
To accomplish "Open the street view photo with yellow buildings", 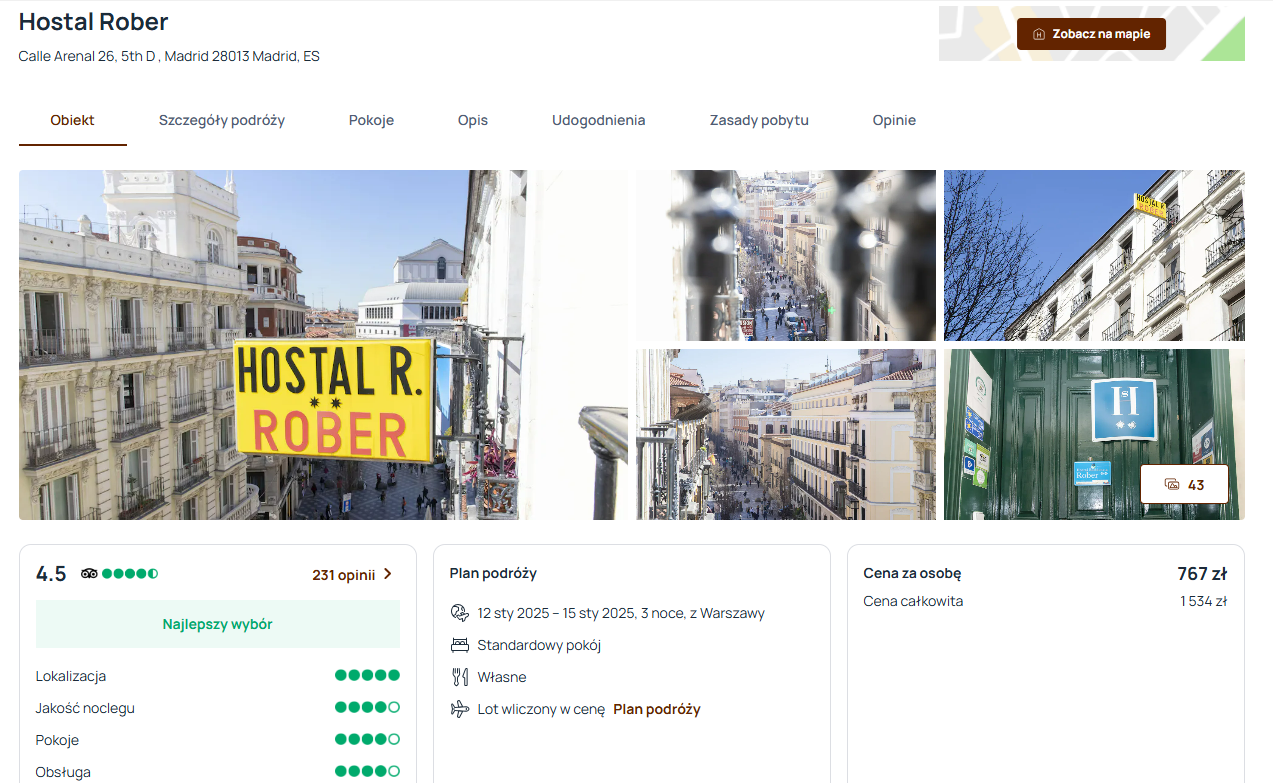I will (x=786, y=434).
